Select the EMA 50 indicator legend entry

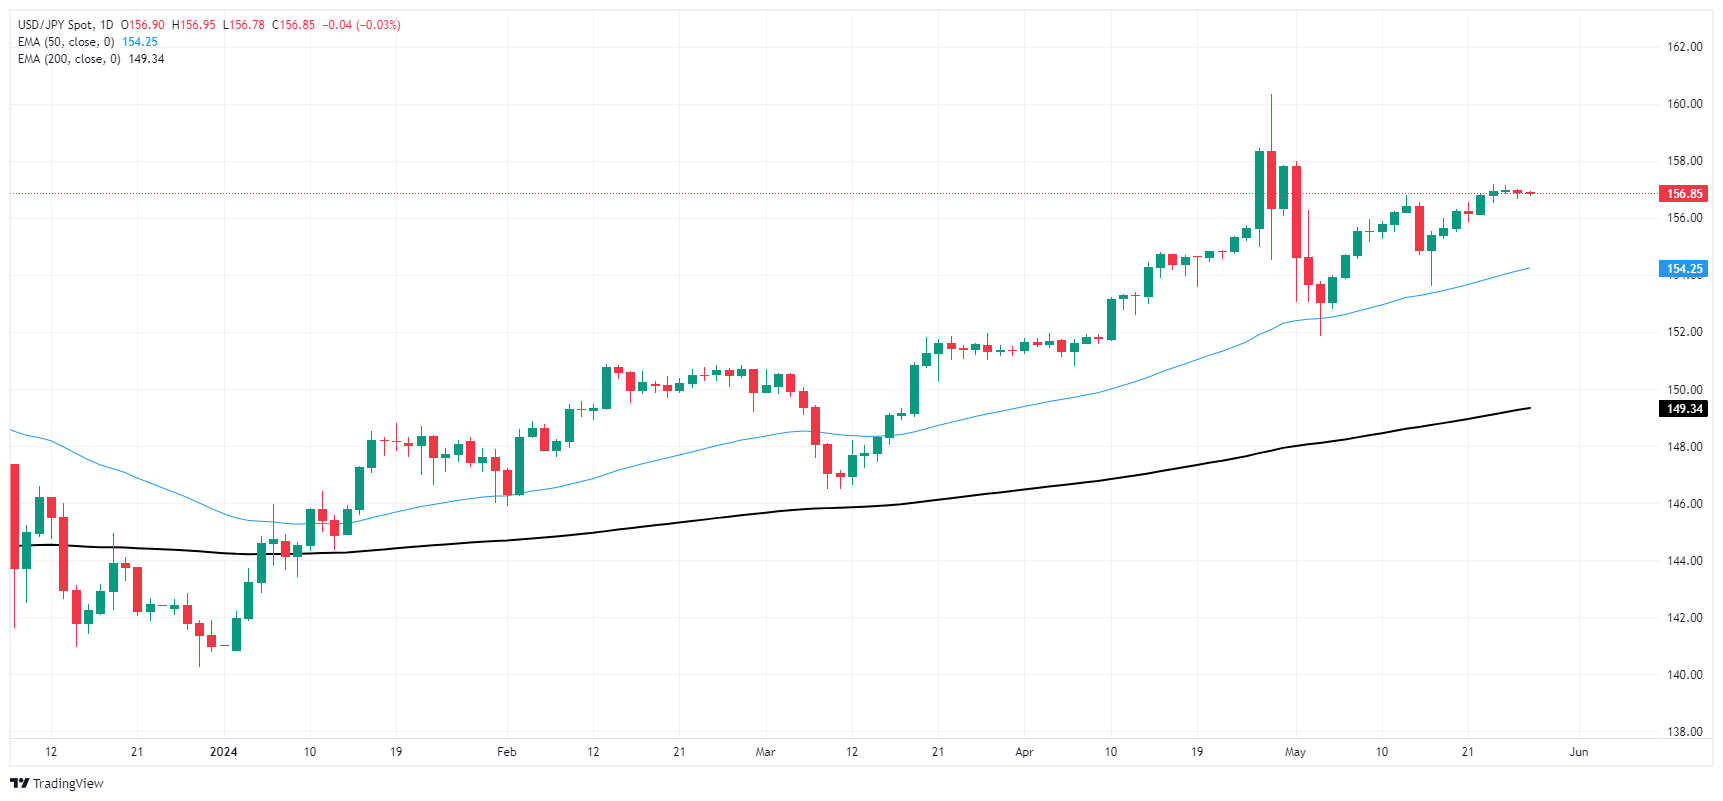coord(66,42)
